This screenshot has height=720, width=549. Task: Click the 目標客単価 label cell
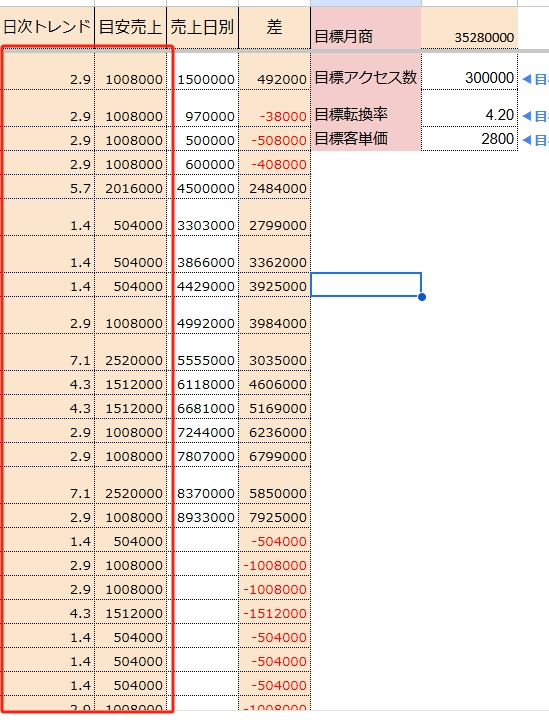tap(366, 139)
